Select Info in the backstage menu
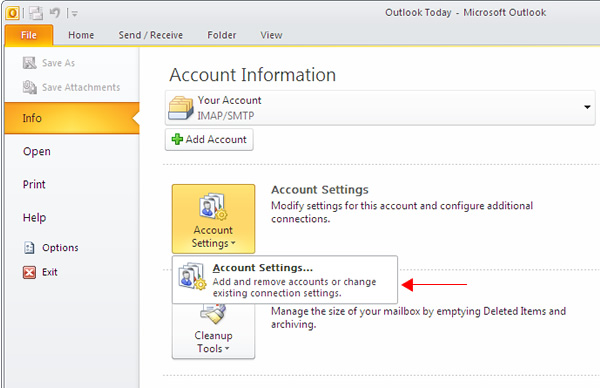 pyautogui.click(x=72, y=118)
